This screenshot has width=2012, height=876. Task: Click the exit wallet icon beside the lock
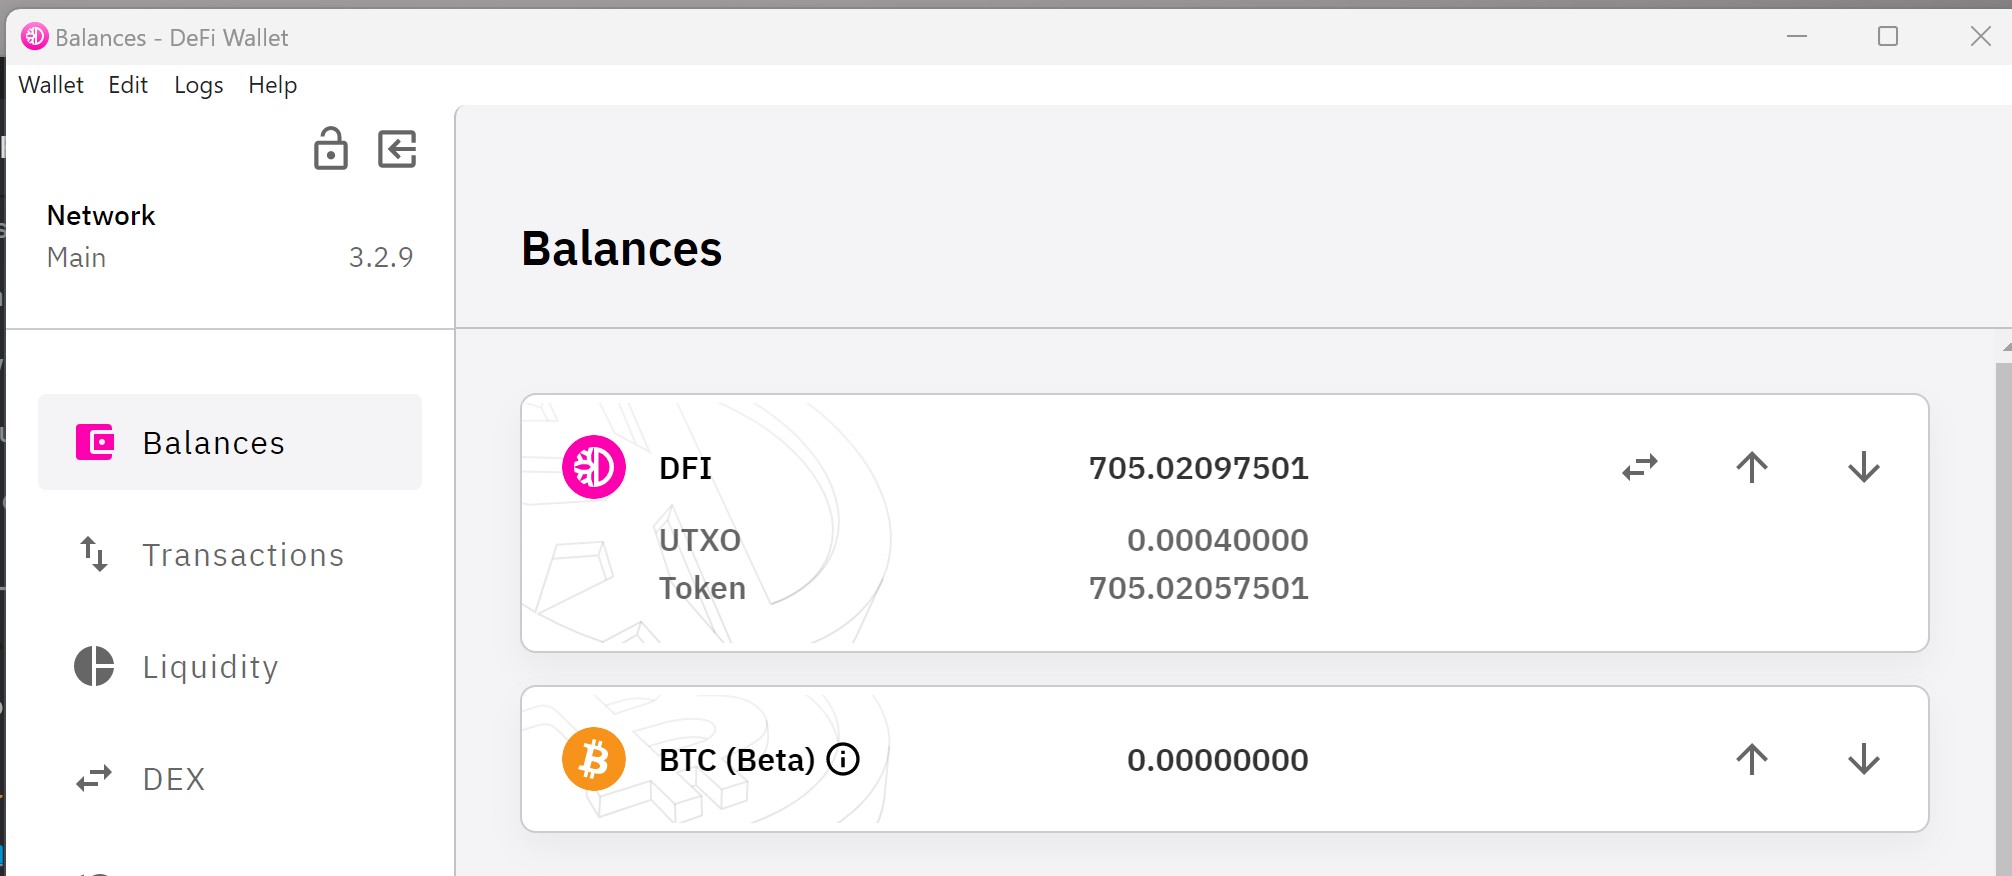pyautogui.click(x=396, y=150)
